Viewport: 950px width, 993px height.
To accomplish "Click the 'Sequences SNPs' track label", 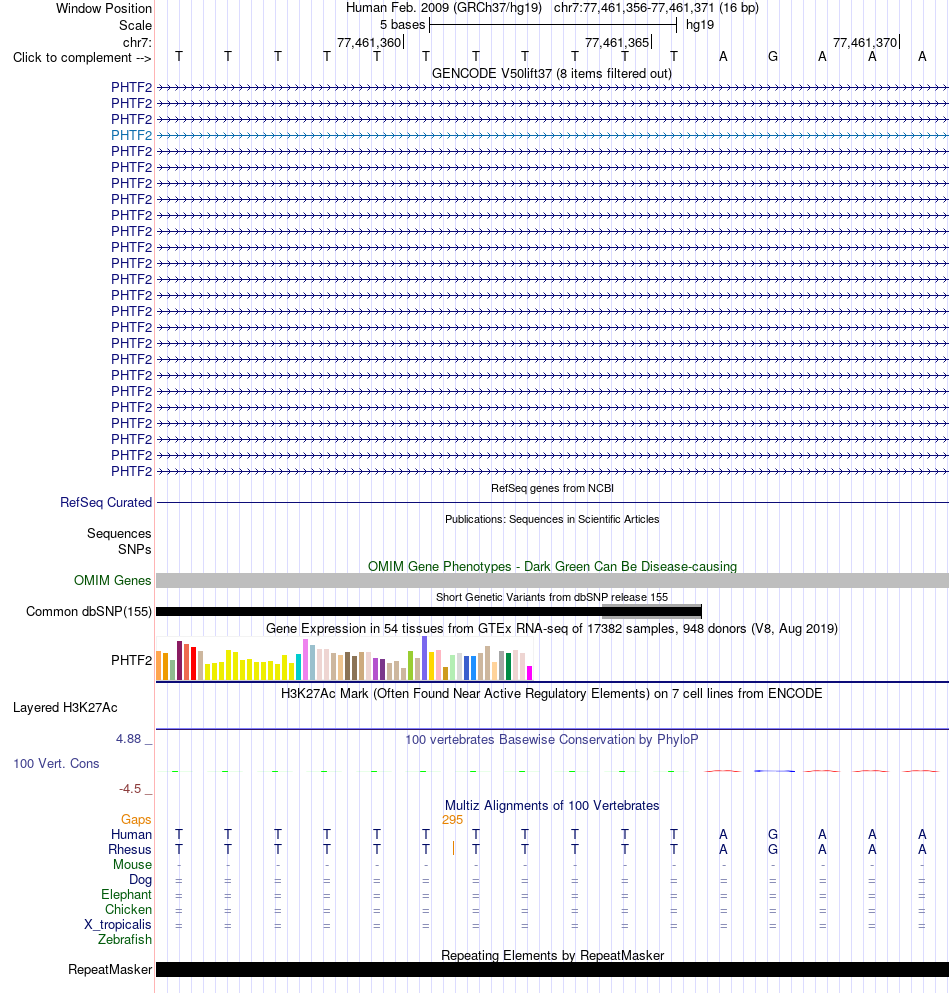I will (119, 541).
